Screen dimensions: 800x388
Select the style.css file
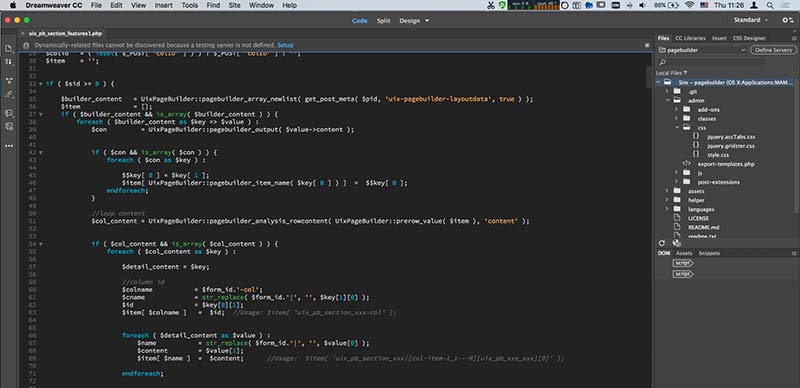pos(718,155)
